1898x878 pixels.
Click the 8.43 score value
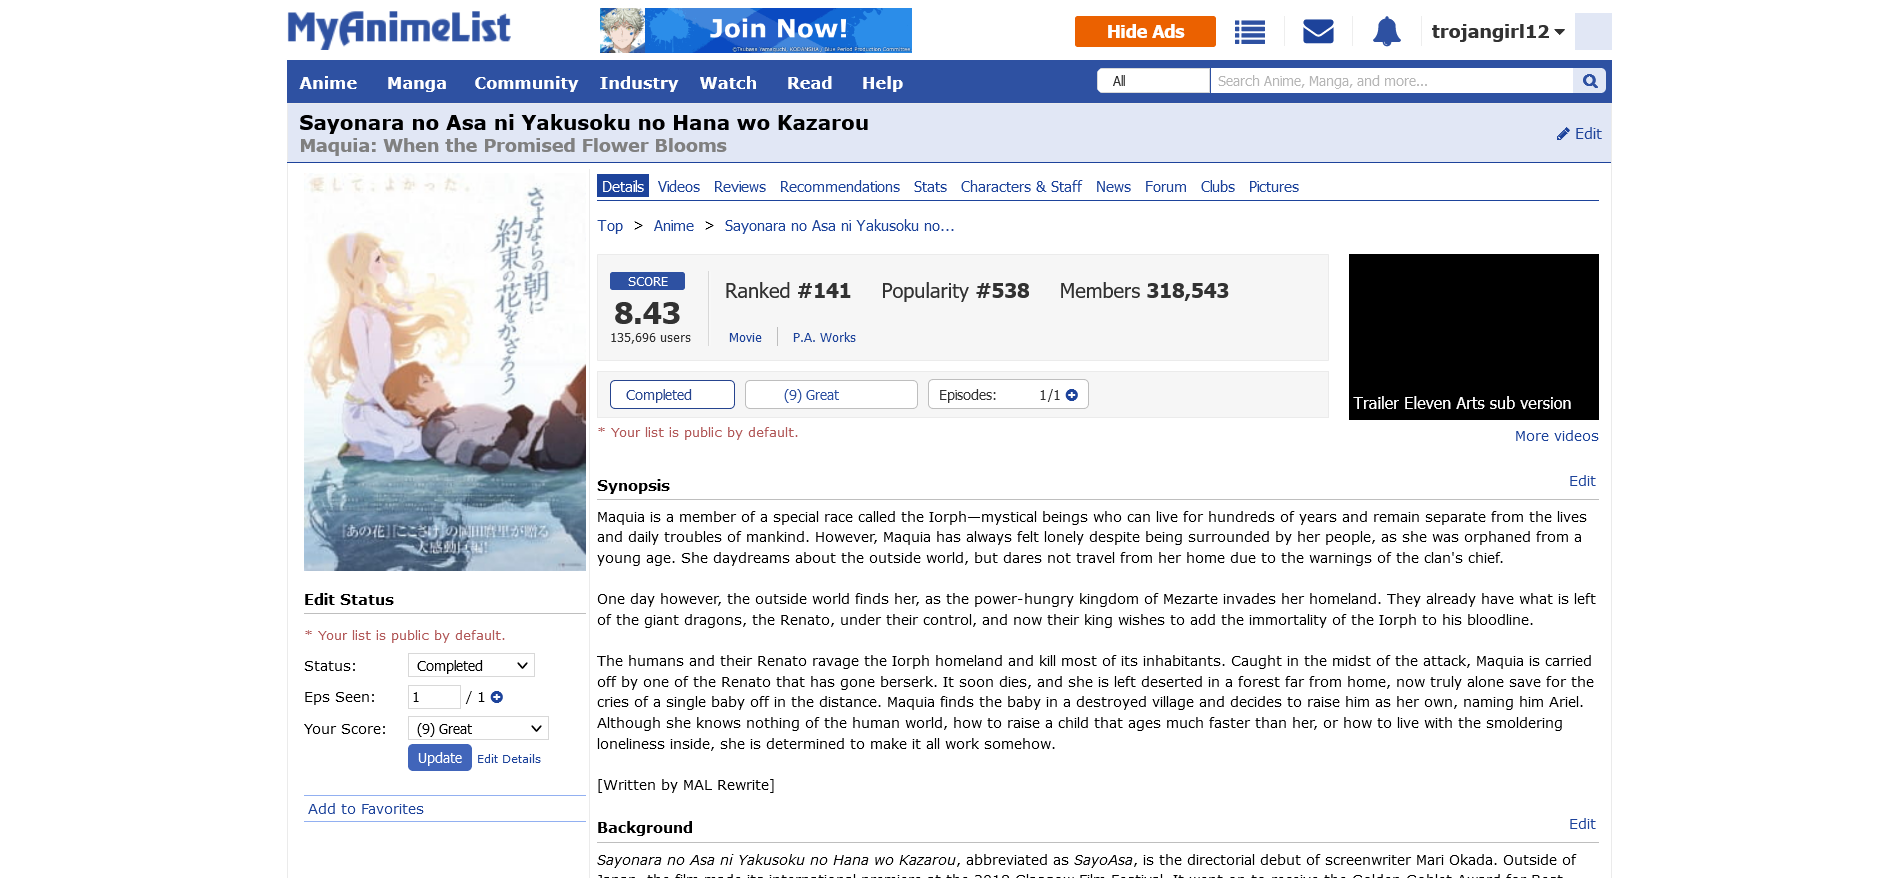point(647,313)
